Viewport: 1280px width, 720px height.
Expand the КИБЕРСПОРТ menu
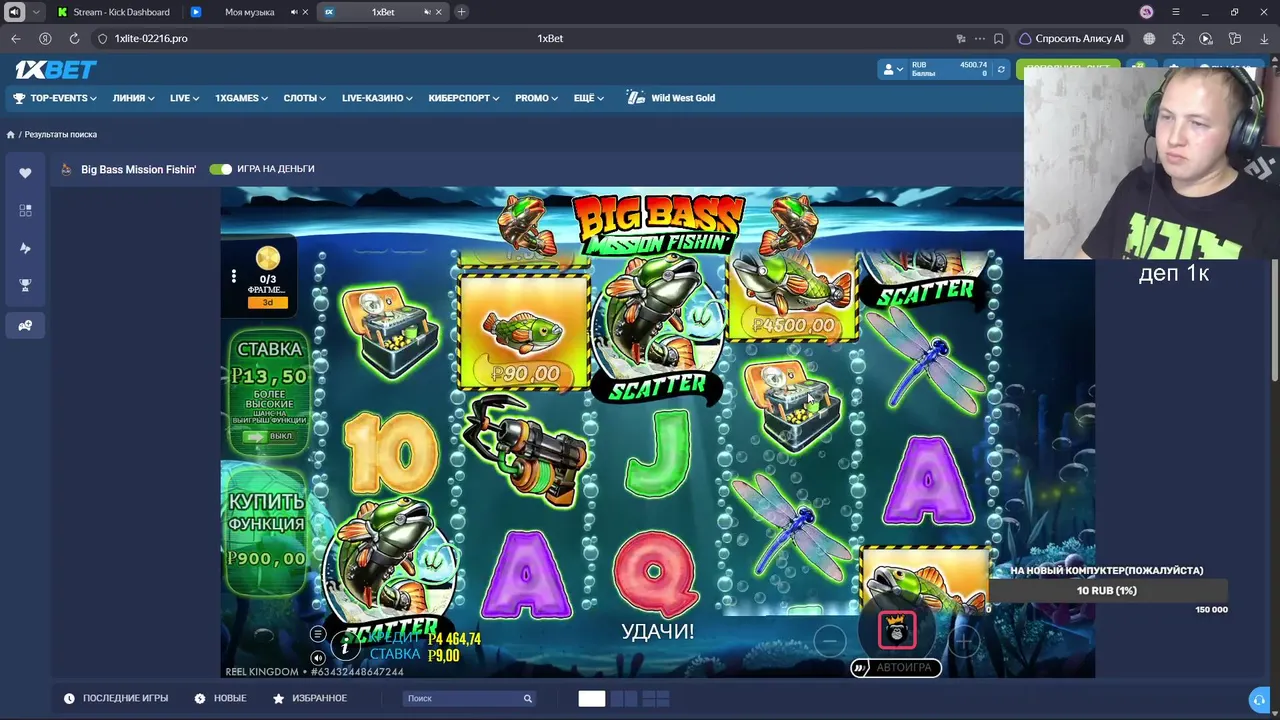[465, 98]
